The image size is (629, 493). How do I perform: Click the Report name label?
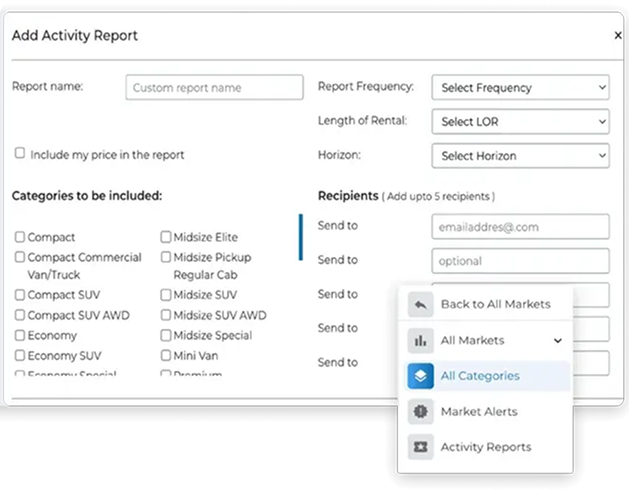tap(47, 86)
